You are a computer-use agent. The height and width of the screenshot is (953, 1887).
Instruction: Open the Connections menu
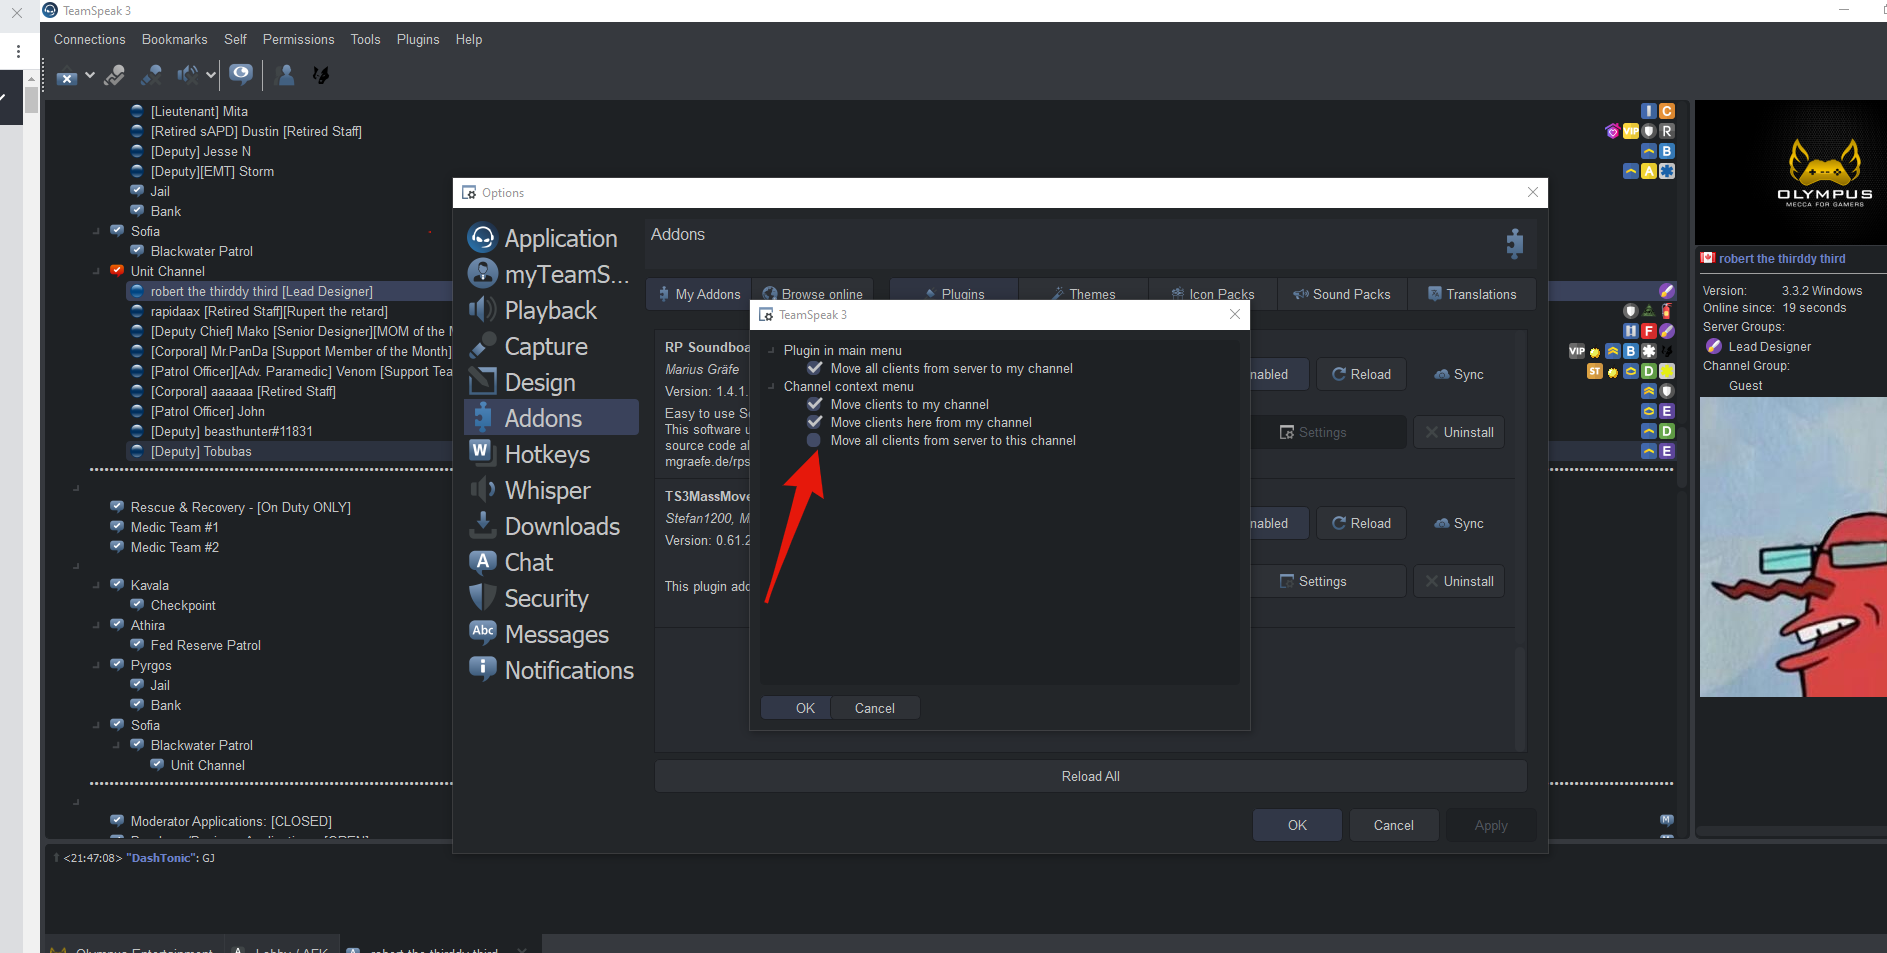point(90,40)
